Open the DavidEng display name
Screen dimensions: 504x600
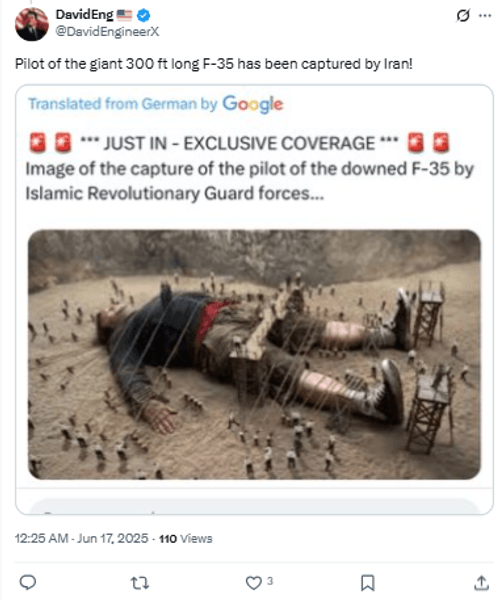[x=85, y=15]
